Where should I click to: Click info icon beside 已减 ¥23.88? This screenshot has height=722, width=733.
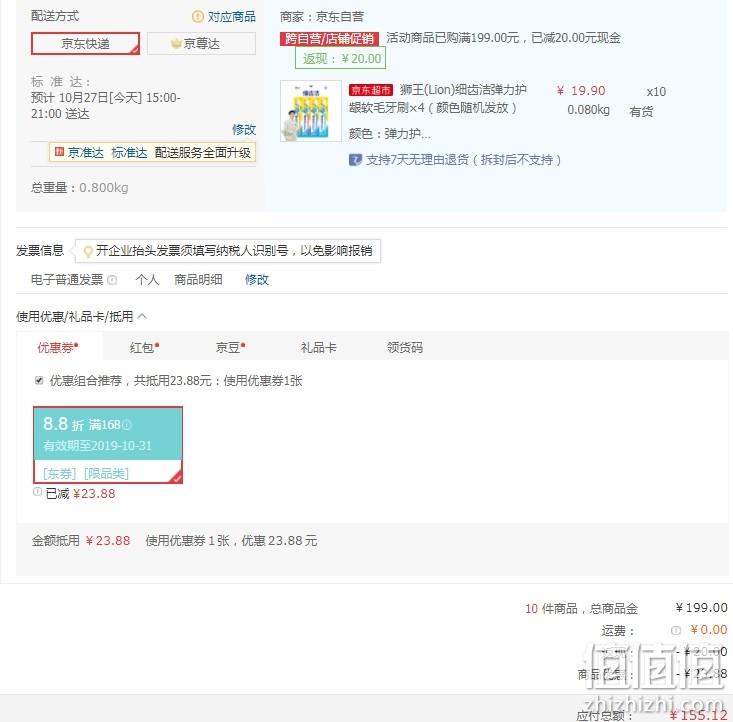coord(37,491)
